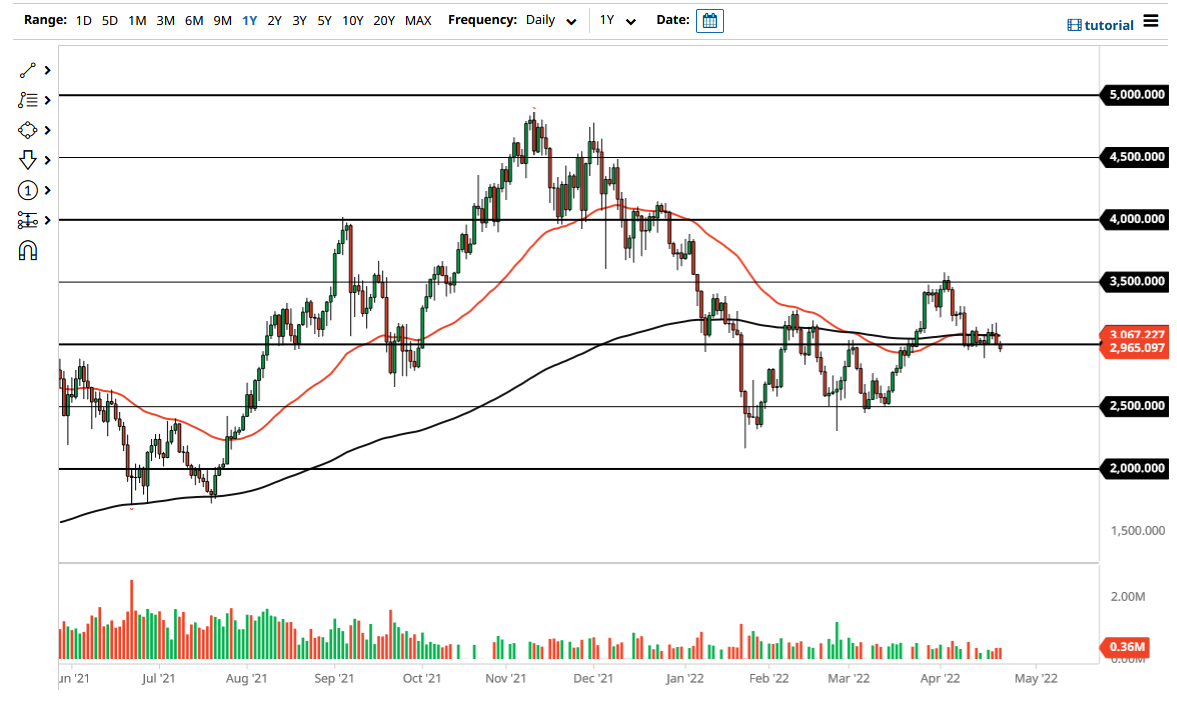Image resolution: width=1177 pixels, height=705 pixels.
Task: Open the 1Y period dropdown
Action: pos(618,20)
